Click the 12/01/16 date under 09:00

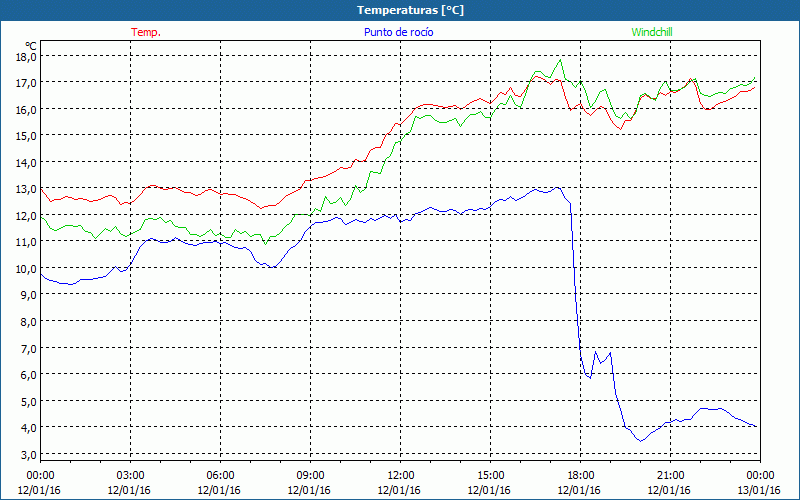pyautogui.click(x=309, y=490)
